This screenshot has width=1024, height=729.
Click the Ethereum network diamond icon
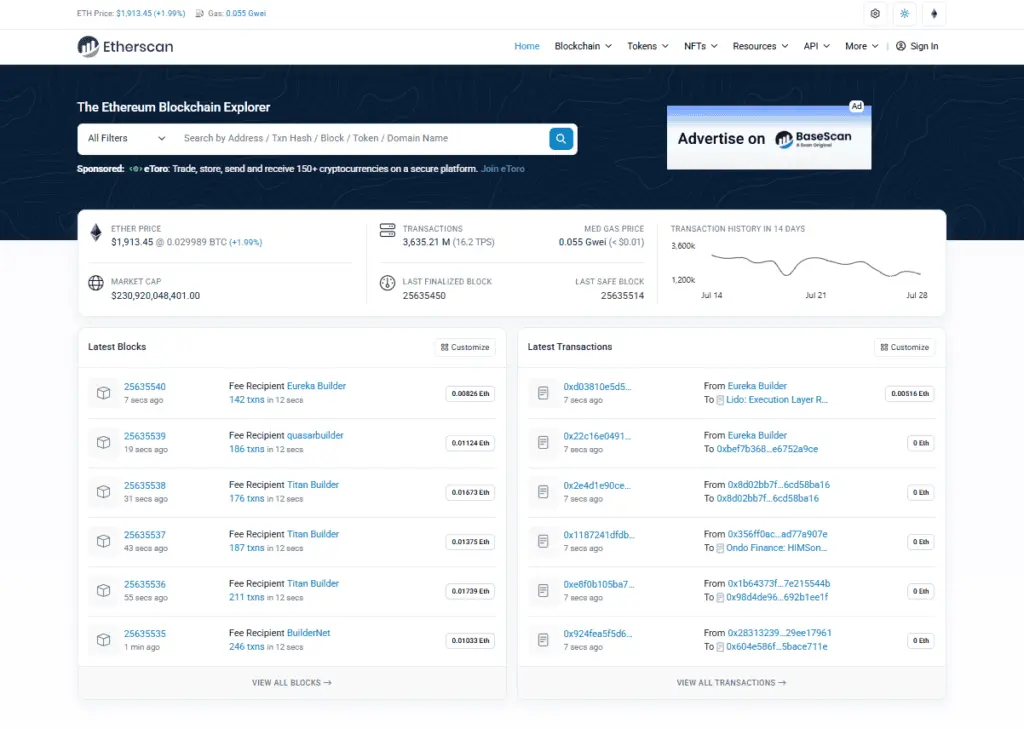click(934, 14)
